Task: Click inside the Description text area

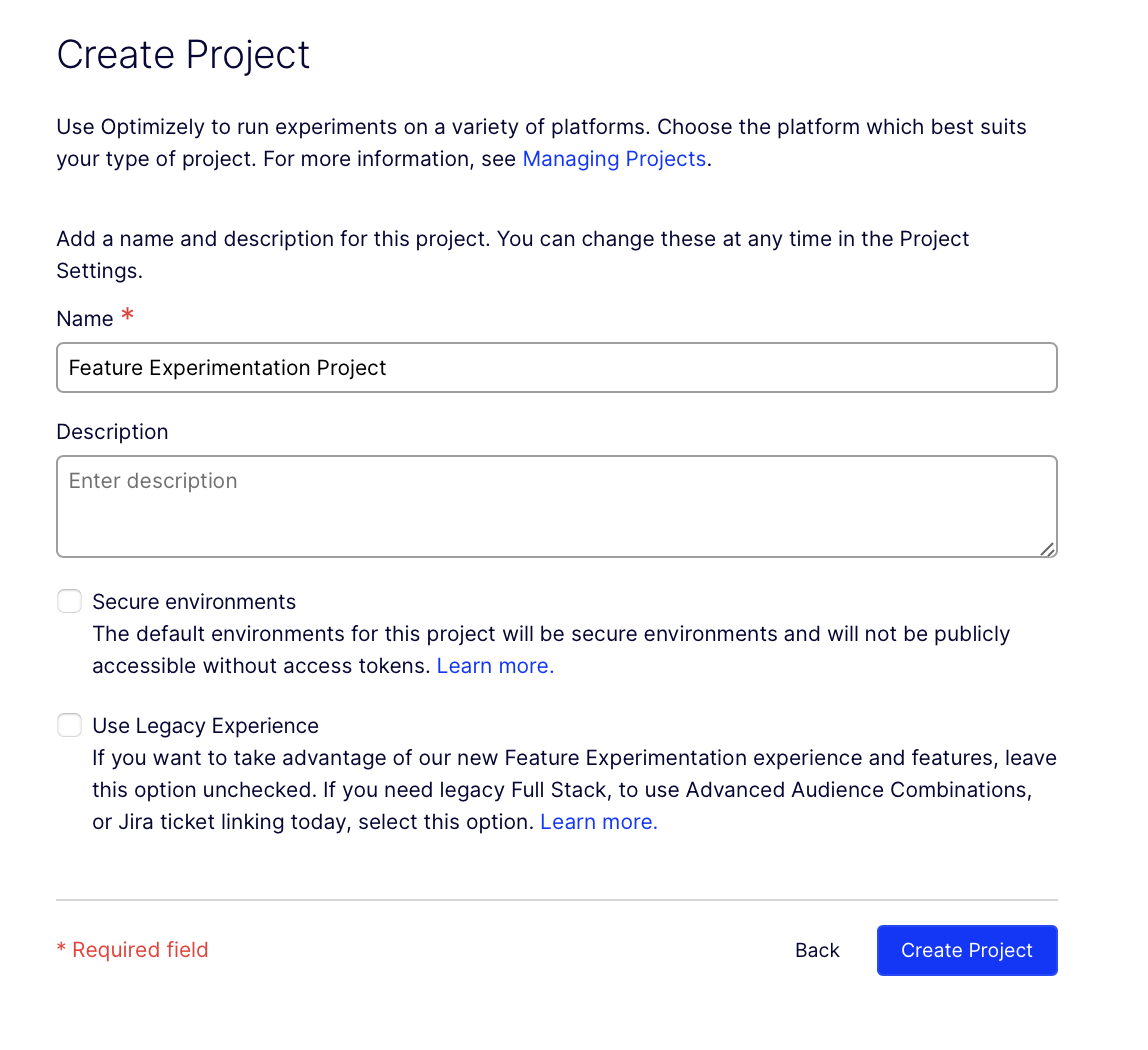Action: pos(556,505)
